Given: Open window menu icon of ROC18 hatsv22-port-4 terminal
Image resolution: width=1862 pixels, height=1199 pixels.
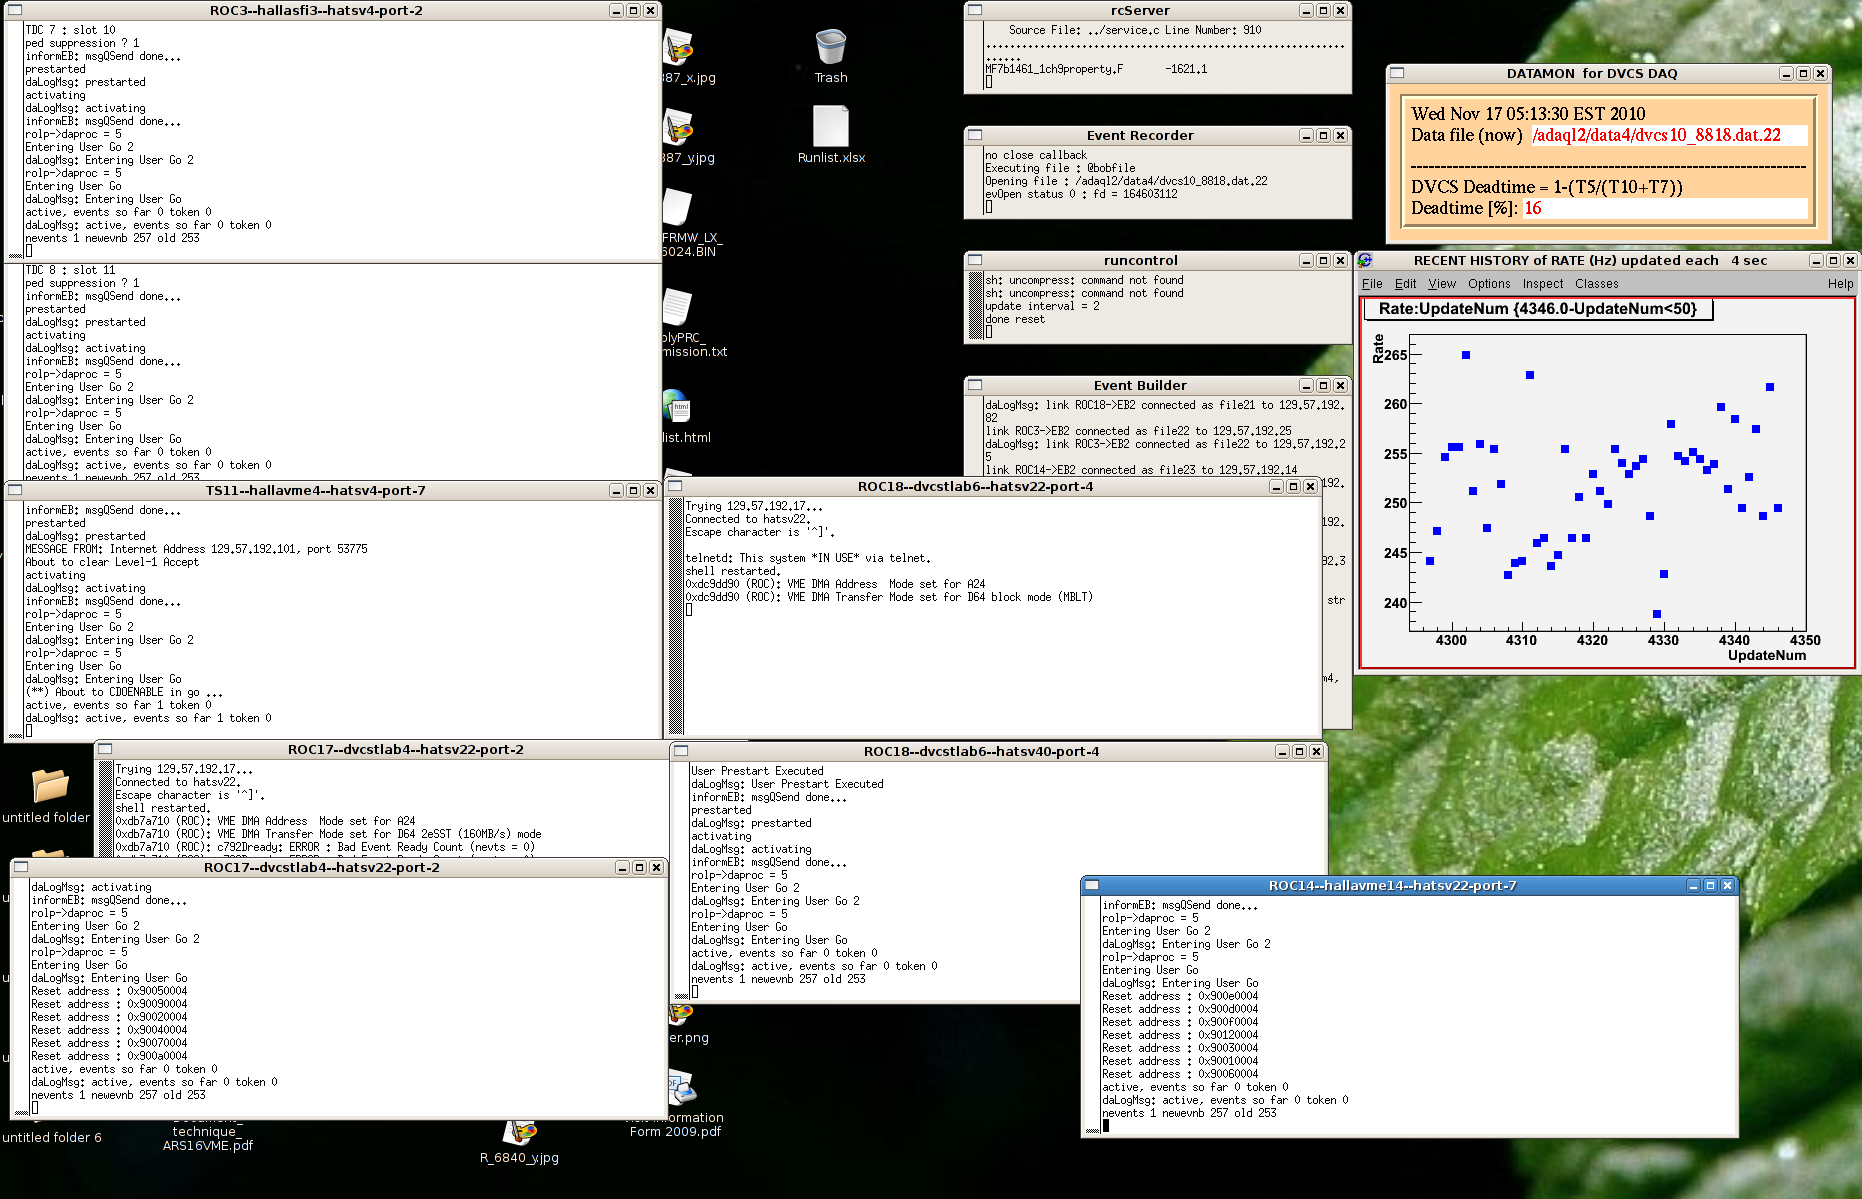Looking at the screenshot, I should click(675, 486).
